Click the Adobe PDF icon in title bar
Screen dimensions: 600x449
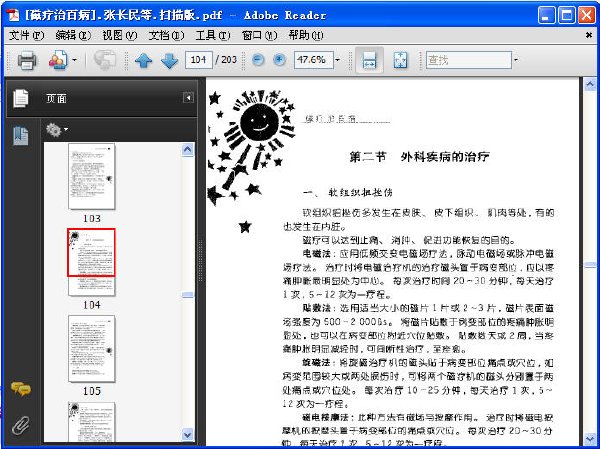[13, 15]
